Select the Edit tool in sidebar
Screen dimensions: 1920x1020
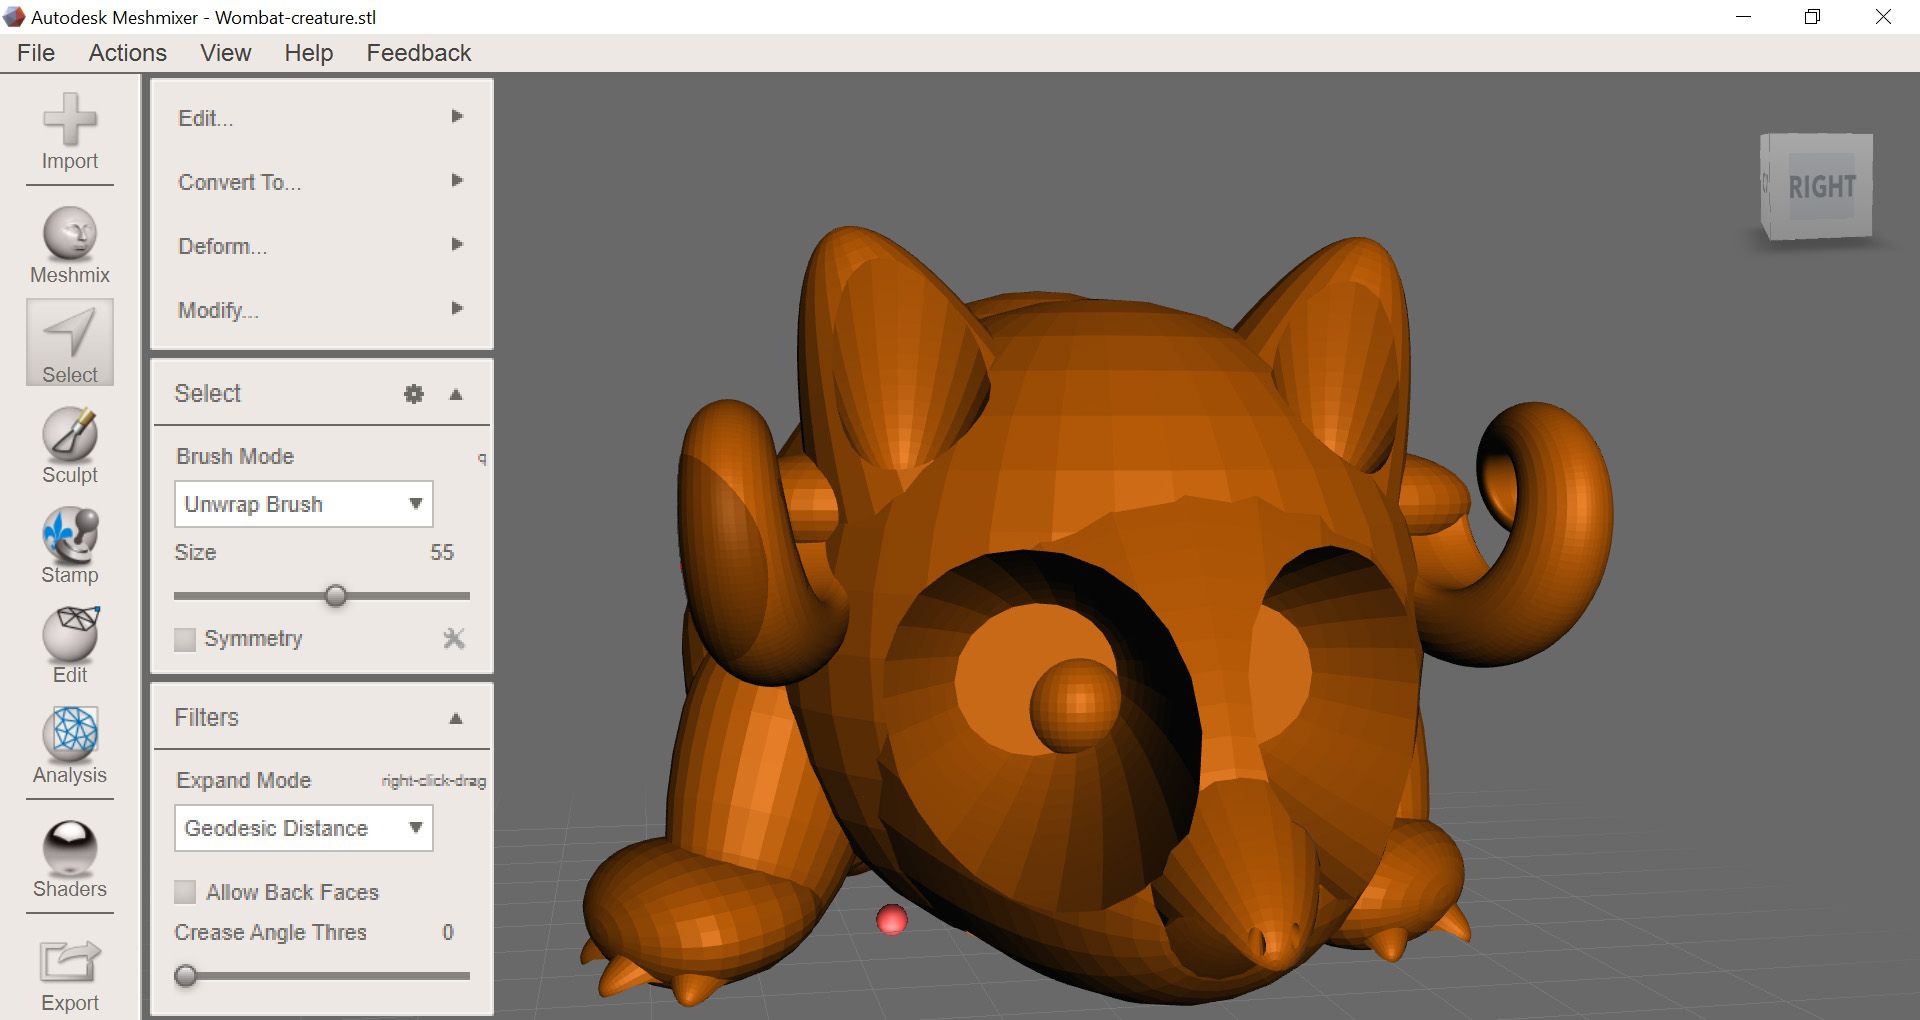[x=68, y=643]
